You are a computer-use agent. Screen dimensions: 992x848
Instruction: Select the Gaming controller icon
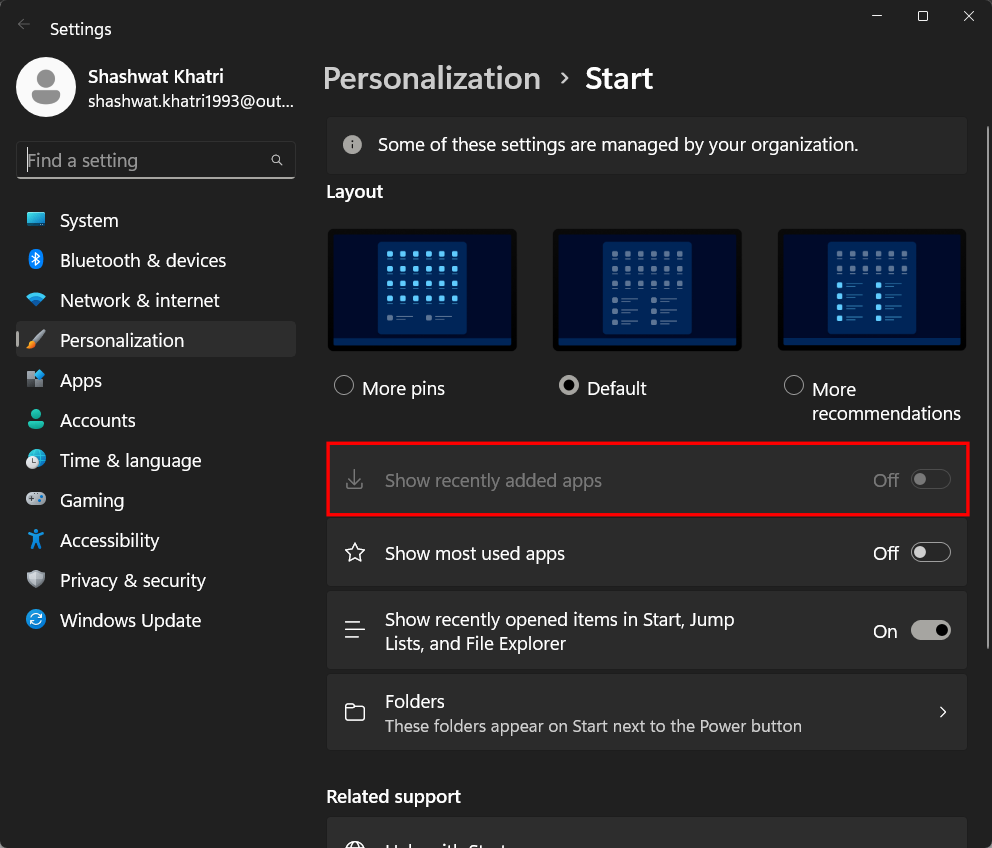click(35, 500)
